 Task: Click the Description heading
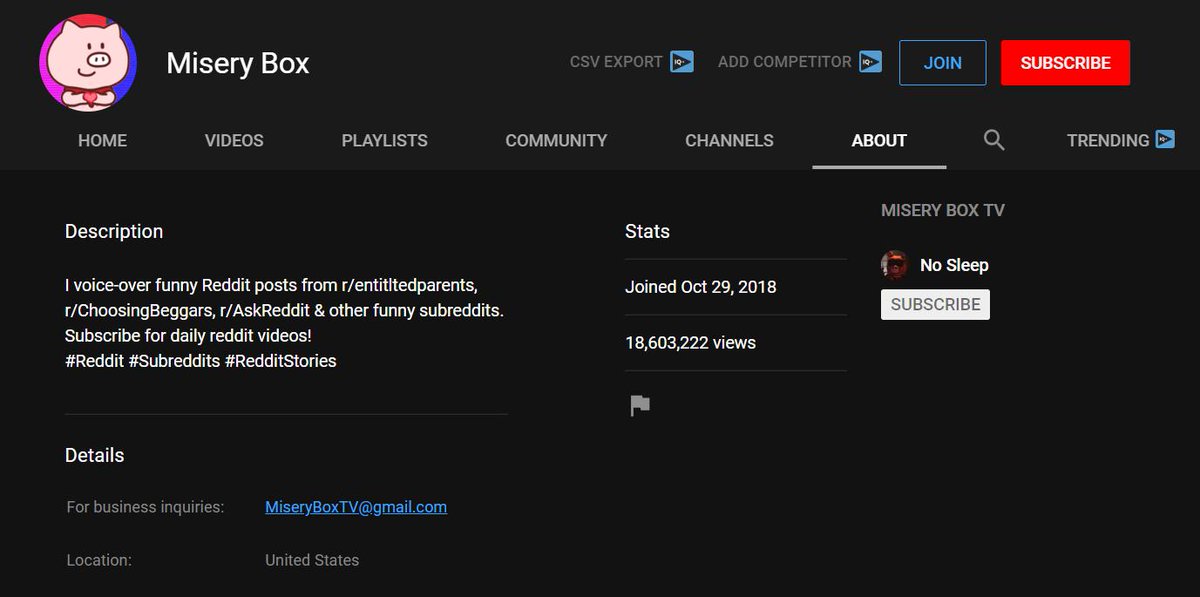click(114, 231)
